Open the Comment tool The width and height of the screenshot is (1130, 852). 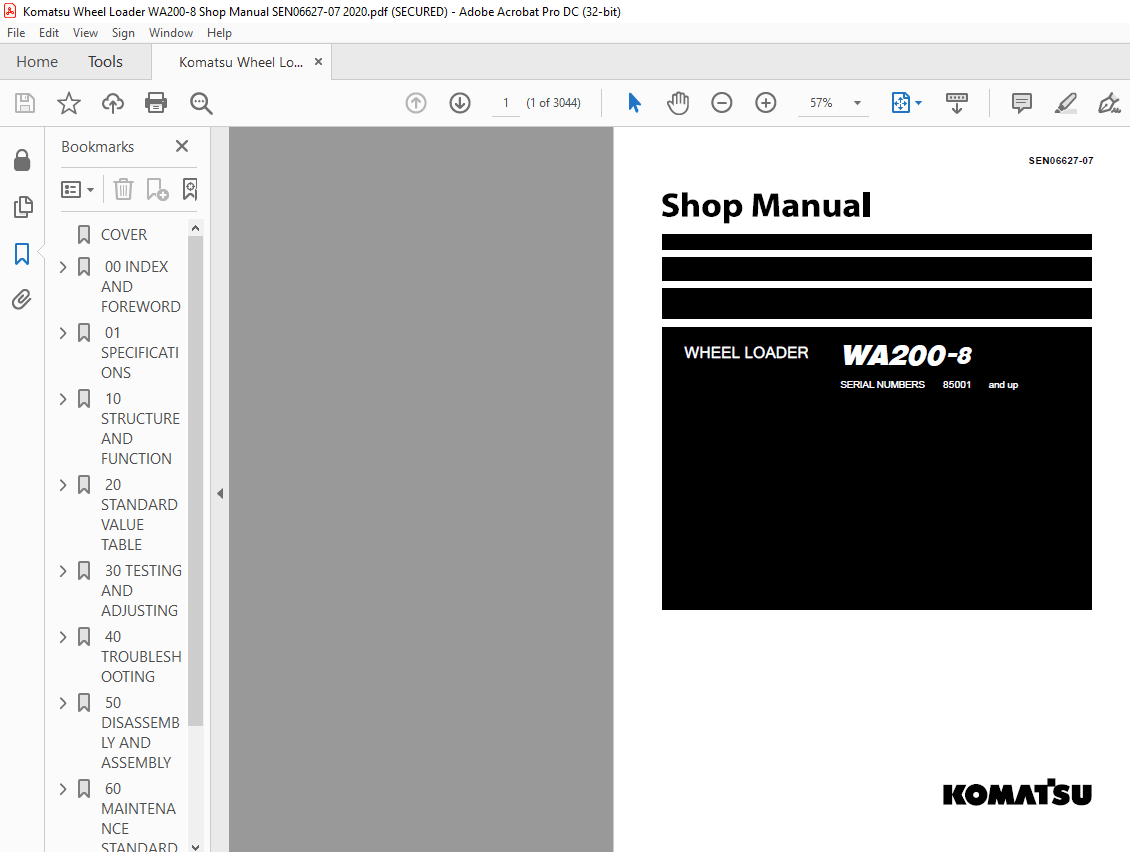(x=1021, y=103)
